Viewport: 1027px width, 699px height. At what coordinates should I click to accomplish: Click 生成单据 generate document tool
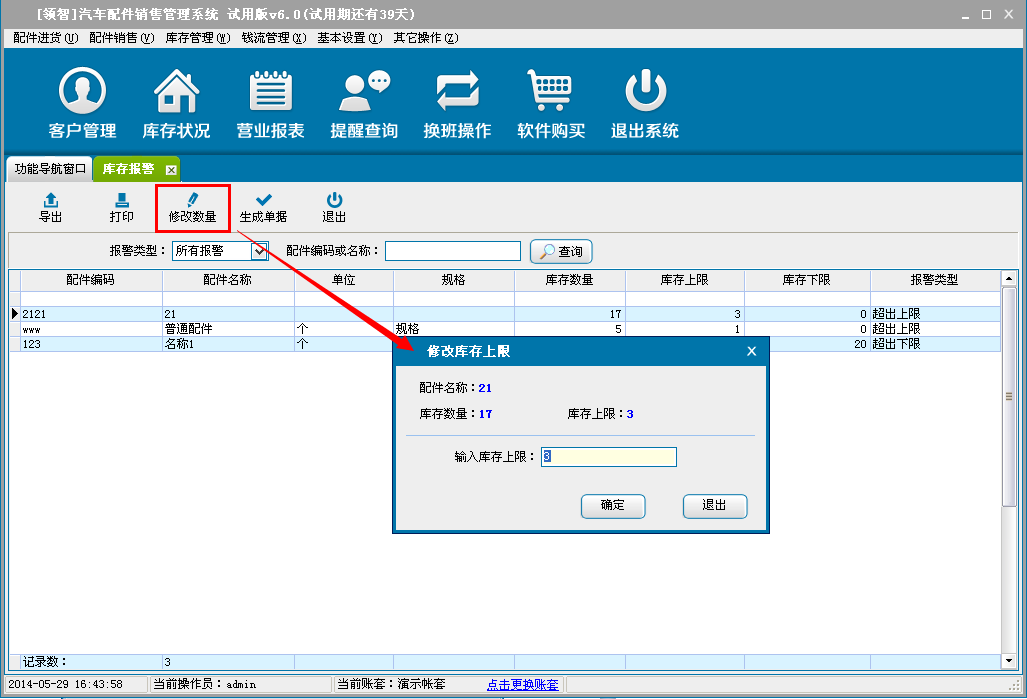tap(263, 208)
